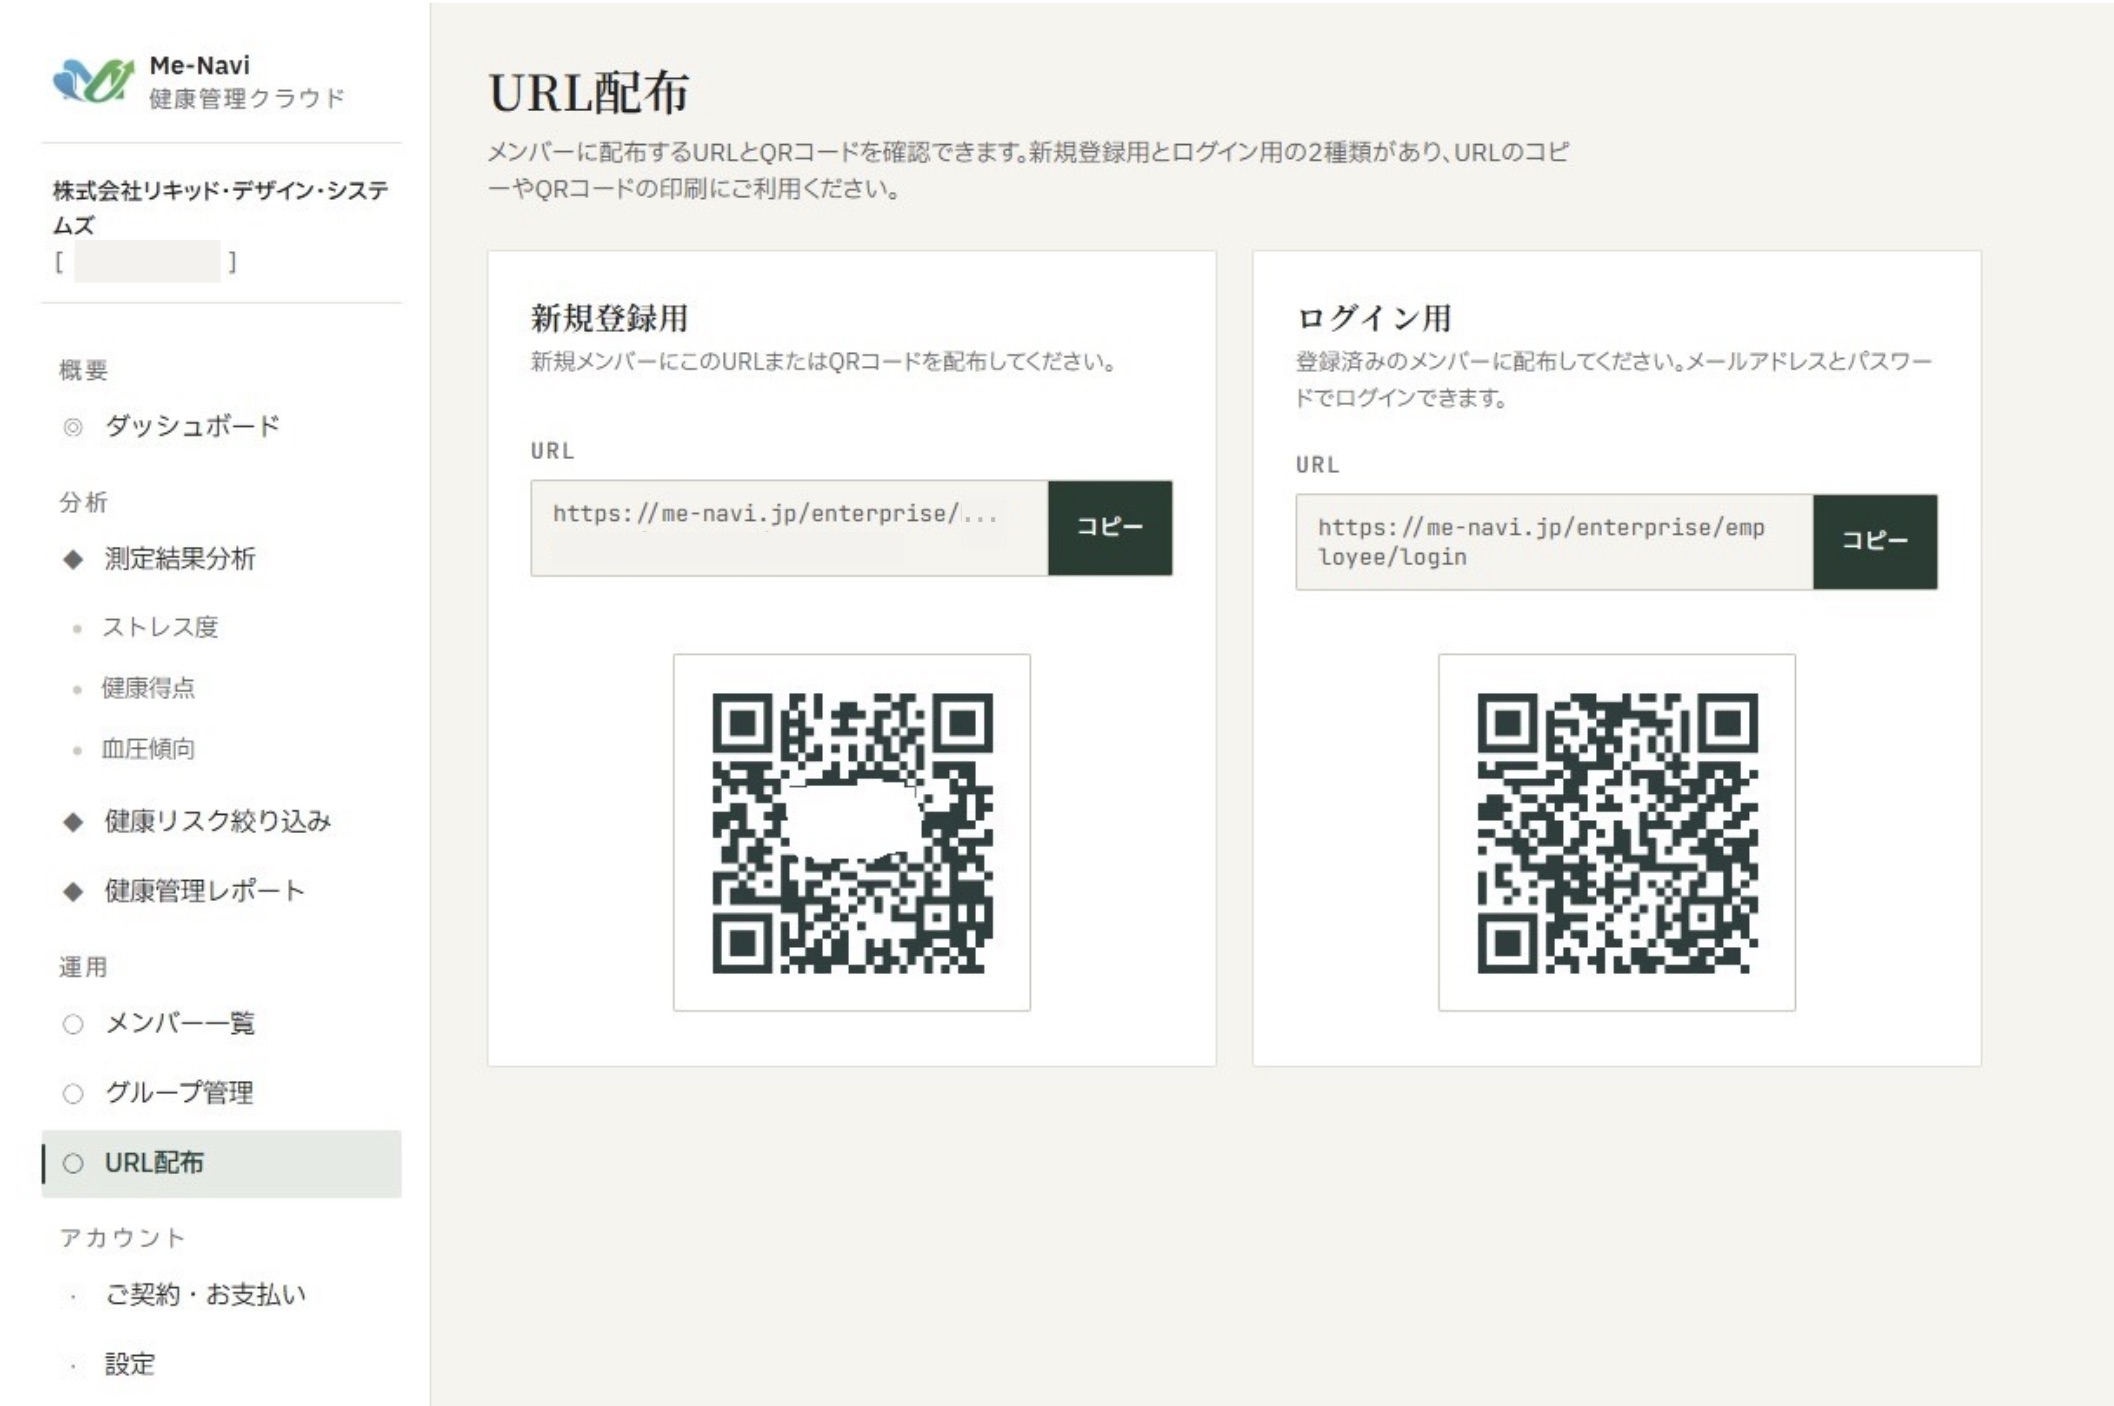This screenshot has height=1406, width=2114.
Task: Click the 新規登録用 QR code image
Action: (x=852, y=833)
